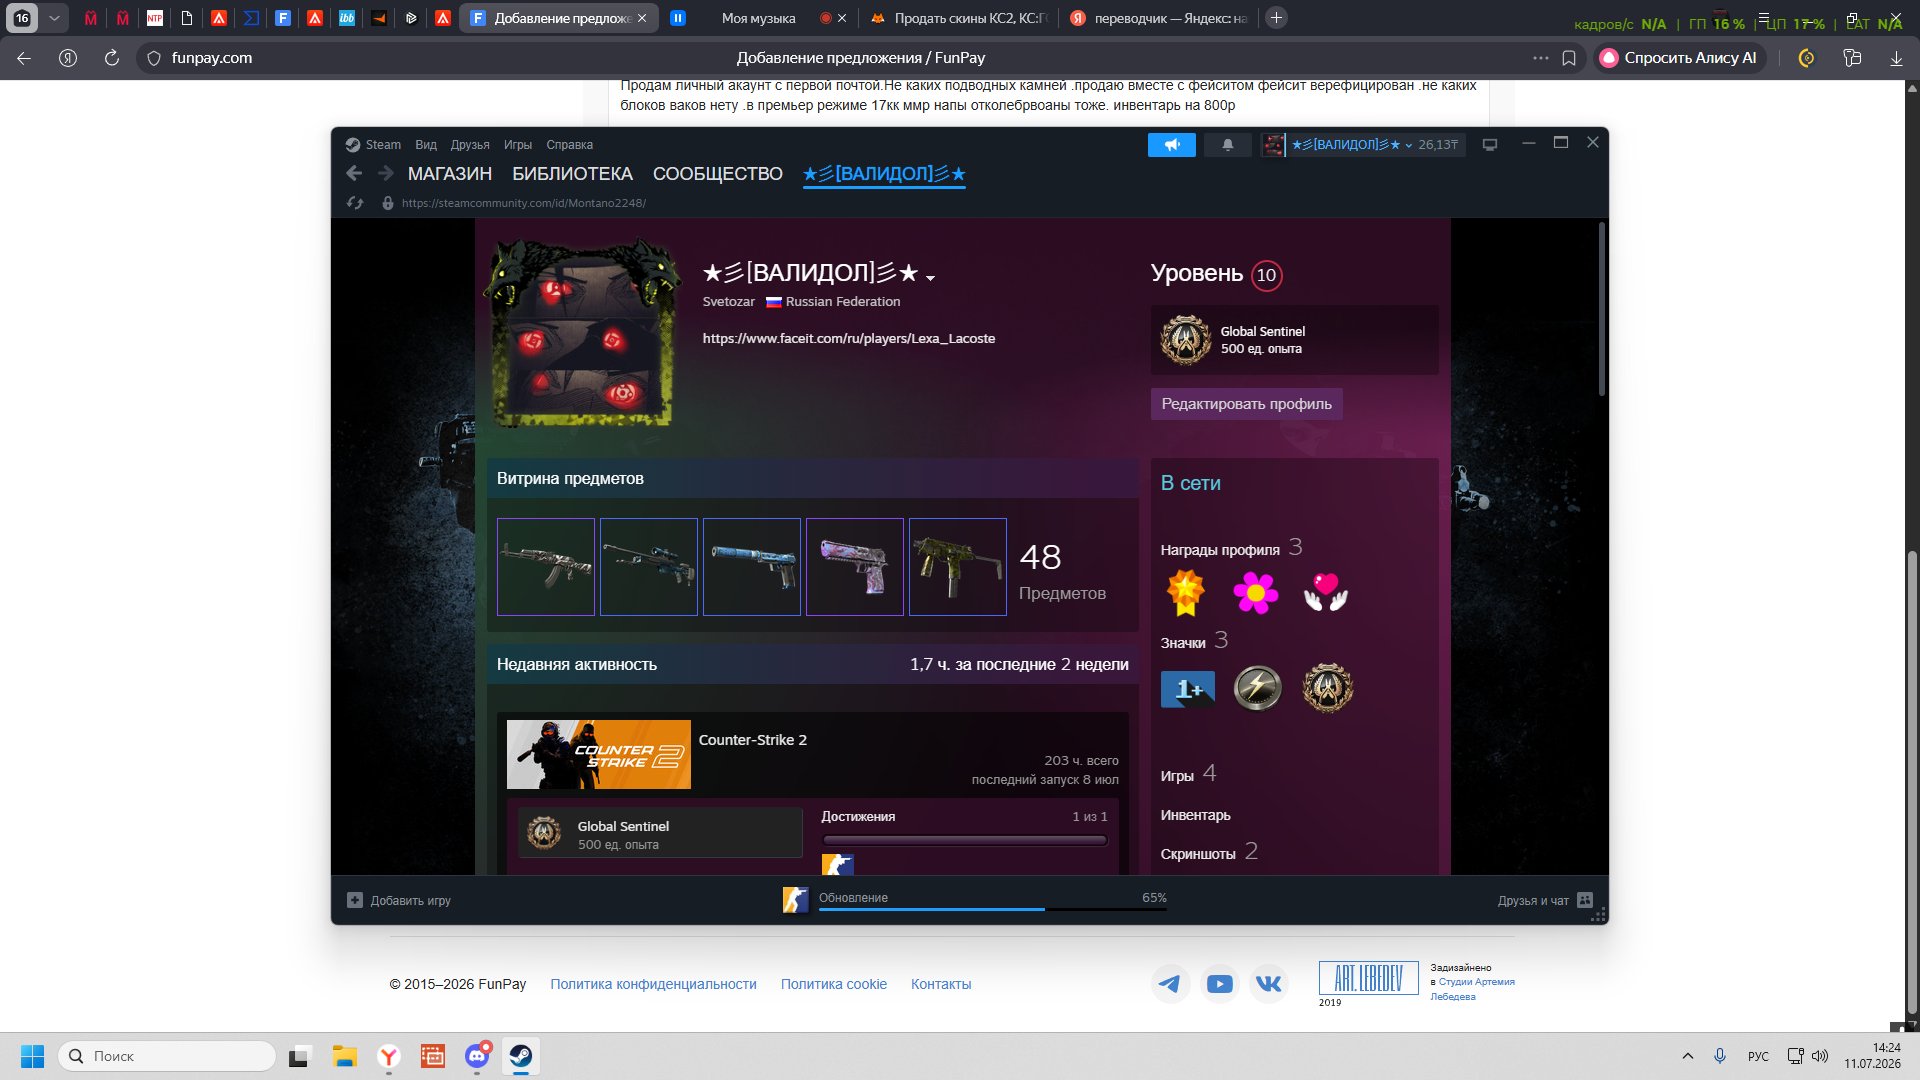The image size is (1920, 1080).
Task: Expand the arrow beside profile name ВАЛИДОЛ
Action: (x=931, y=278)
